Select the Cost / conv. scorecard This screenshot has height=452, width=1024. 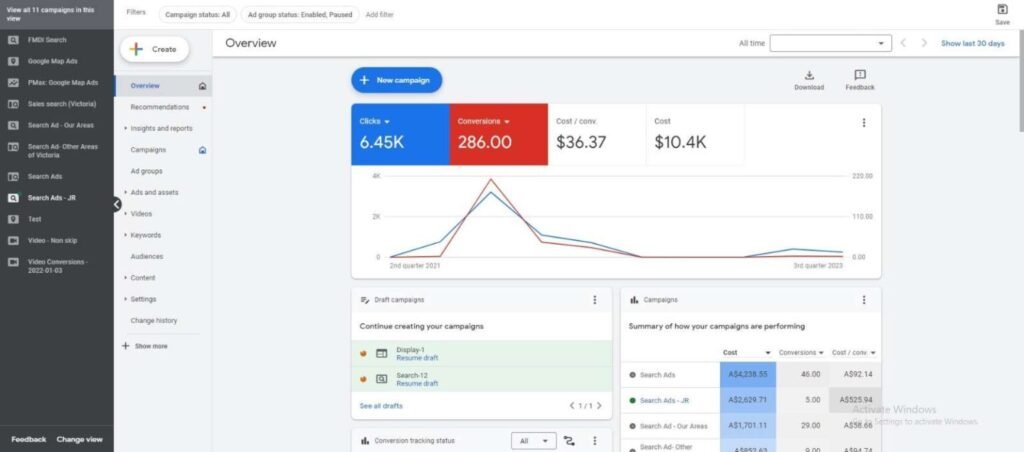tap(597, 135)
